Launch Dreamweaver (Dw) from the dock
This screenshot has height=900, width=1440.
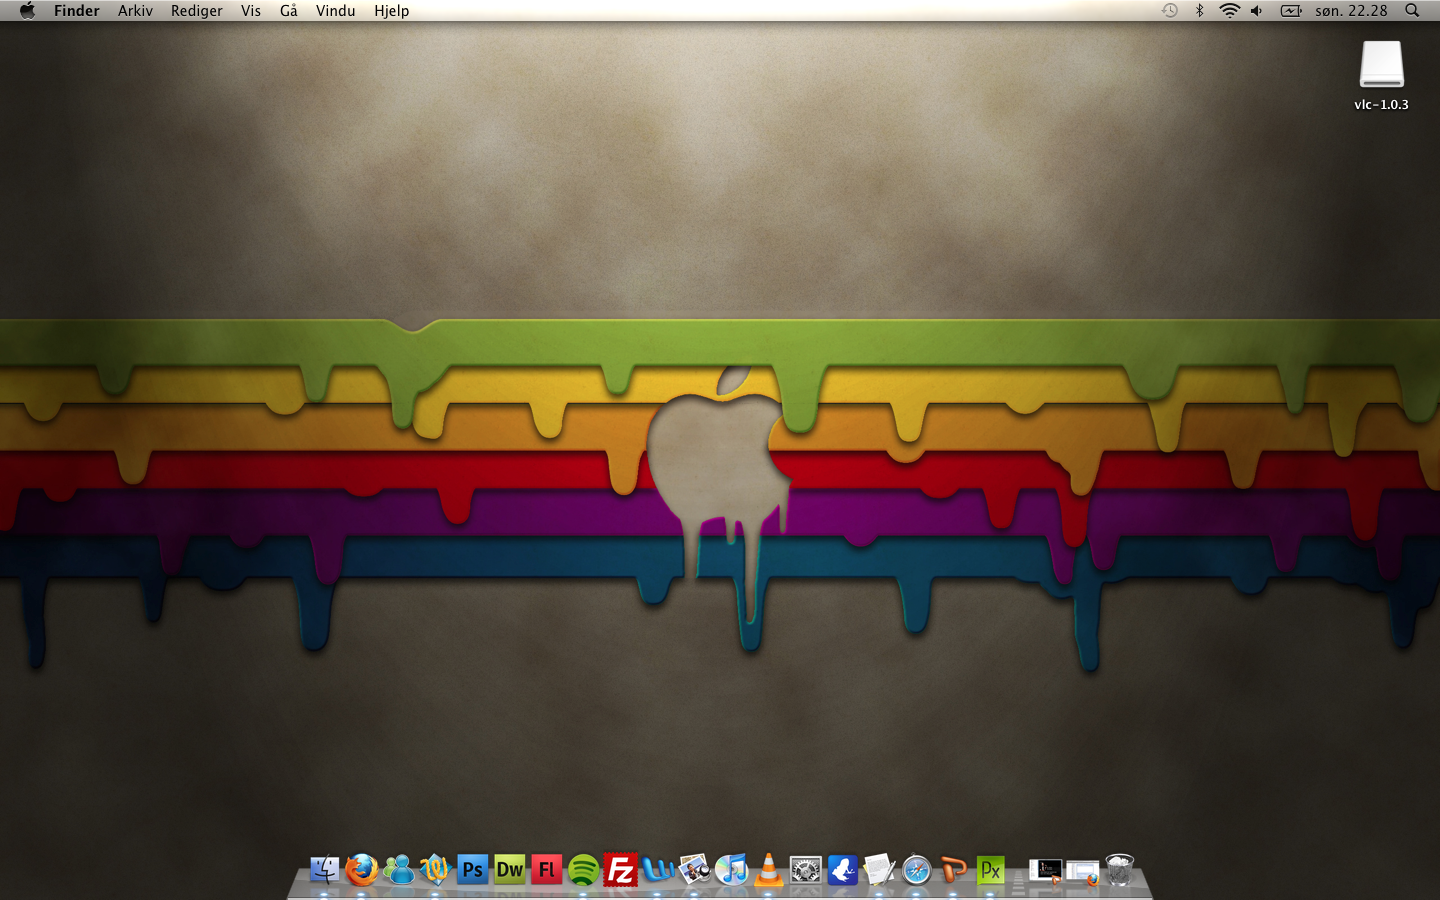(510, 870)
